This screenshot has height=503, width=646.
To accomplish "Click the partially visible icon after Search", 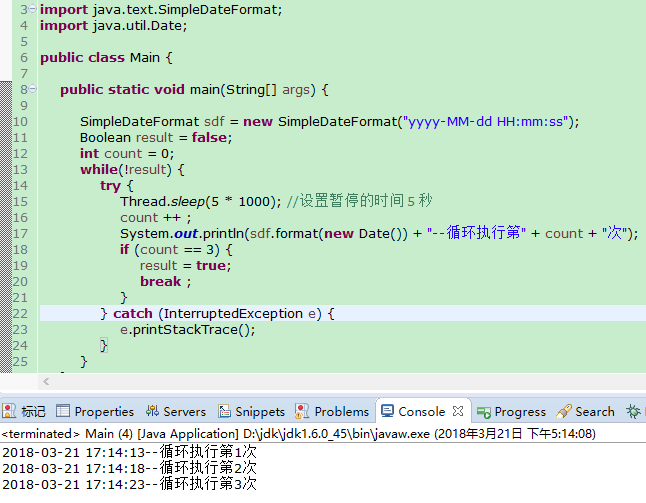I will 634,411.
